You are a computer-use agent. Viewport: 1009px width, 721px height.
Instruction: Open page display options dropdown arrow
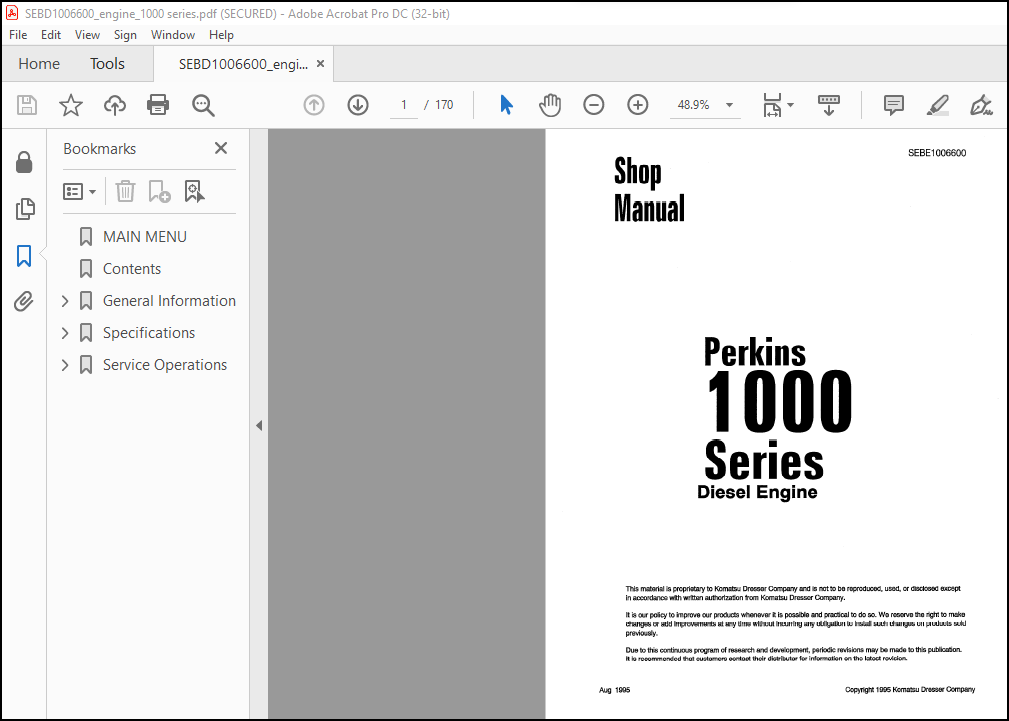tap(790, 105)
